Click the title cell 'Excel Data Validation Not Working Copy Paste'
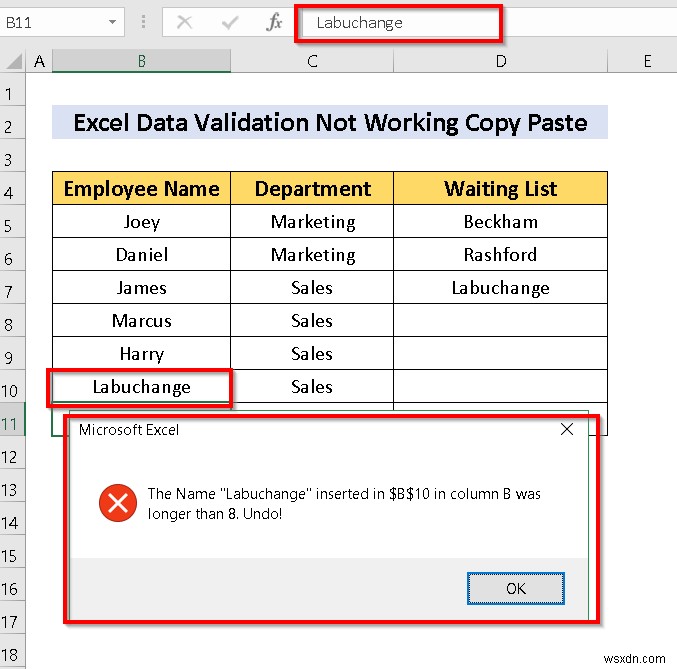The image size is (677, 669). (x=330, y=122)
